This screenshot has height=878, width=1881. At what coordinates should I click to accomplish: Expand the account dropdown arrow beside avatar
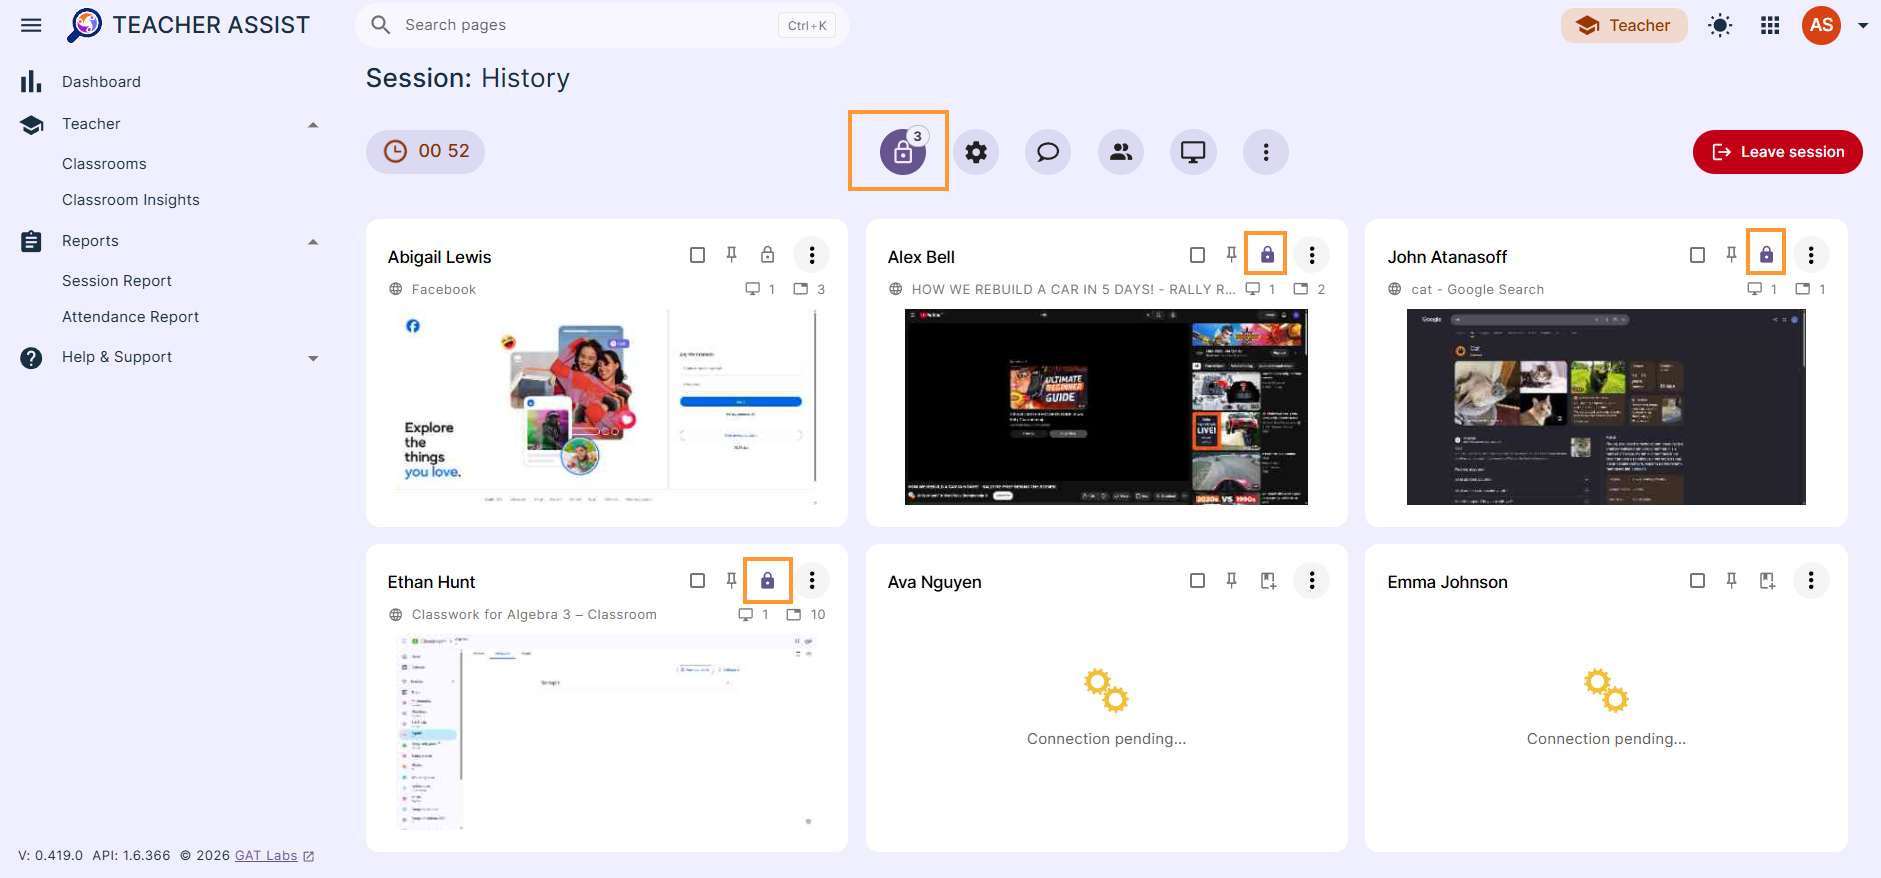[1863, 26]
